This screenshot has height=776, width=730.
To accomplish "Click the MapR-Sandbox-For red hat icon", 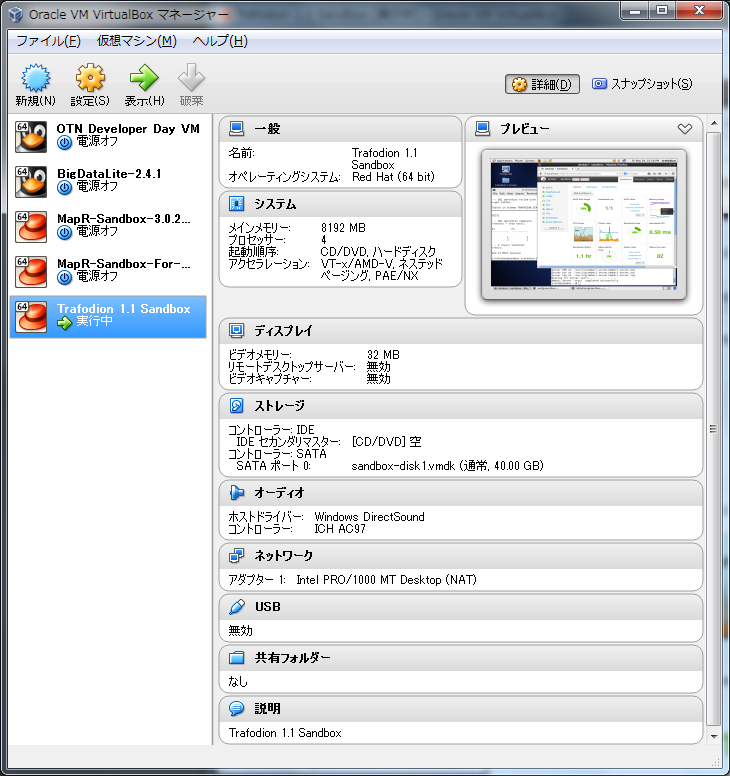I will (x=31, y=272).
